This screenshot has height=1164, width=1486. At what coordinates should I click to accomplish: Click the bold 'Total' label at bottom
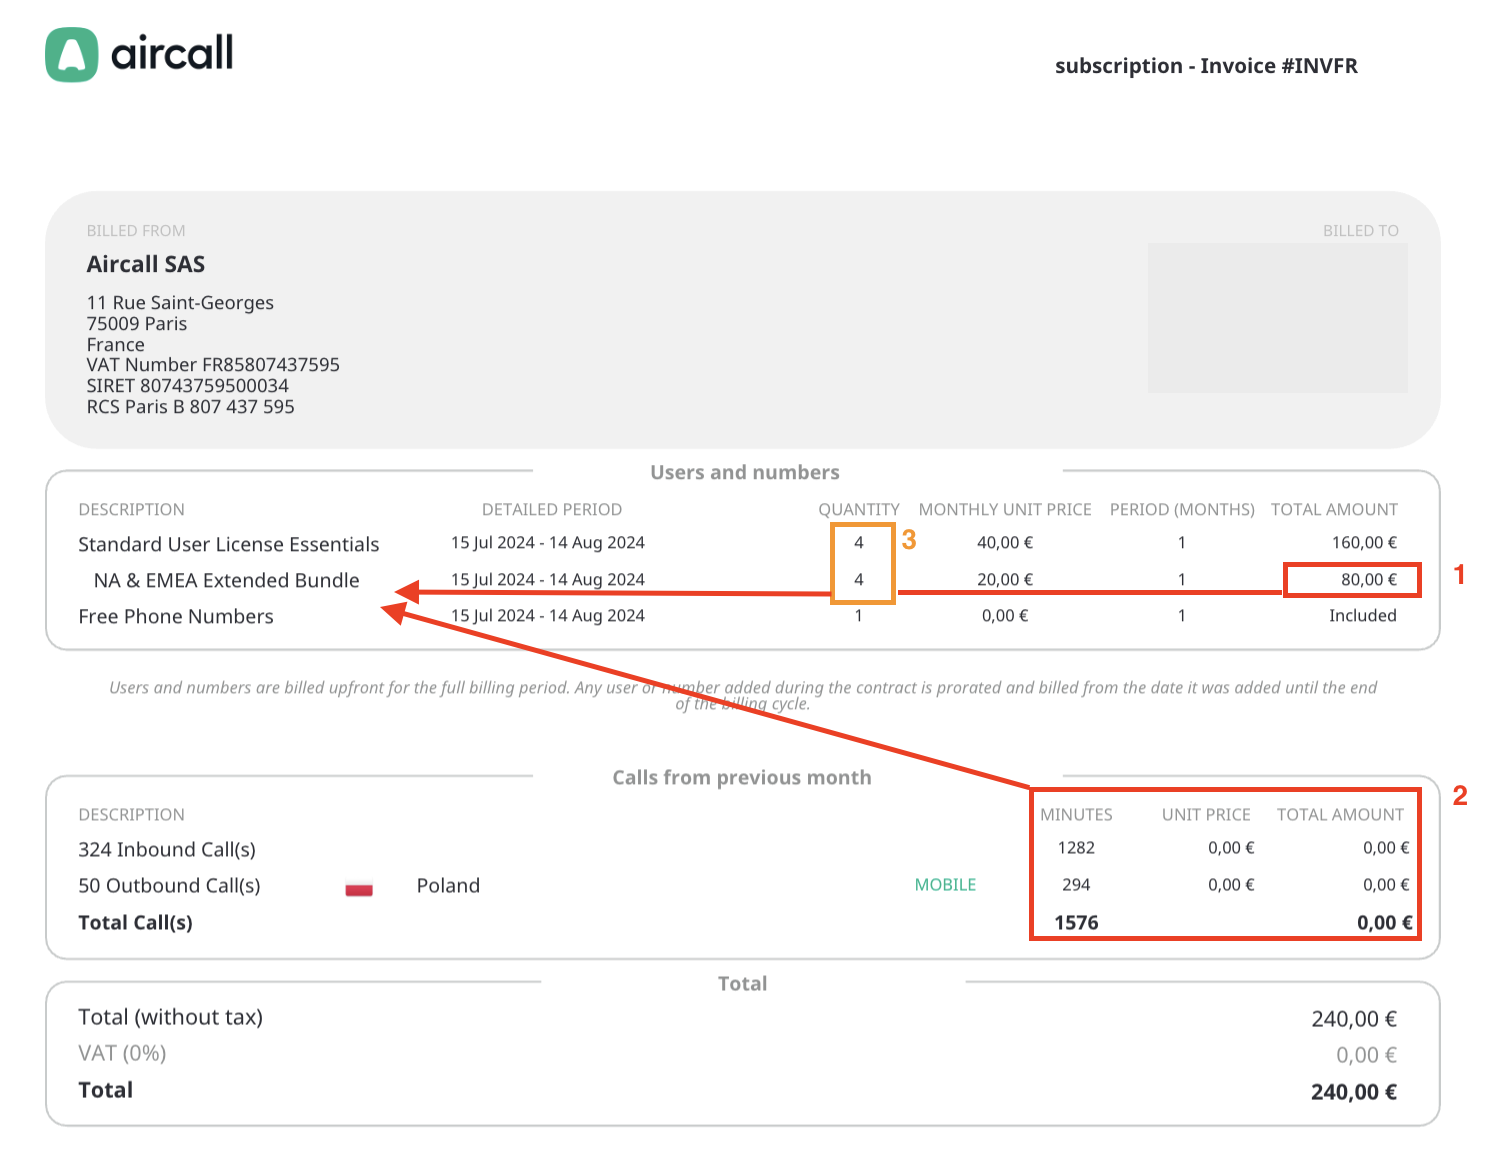106,1090
